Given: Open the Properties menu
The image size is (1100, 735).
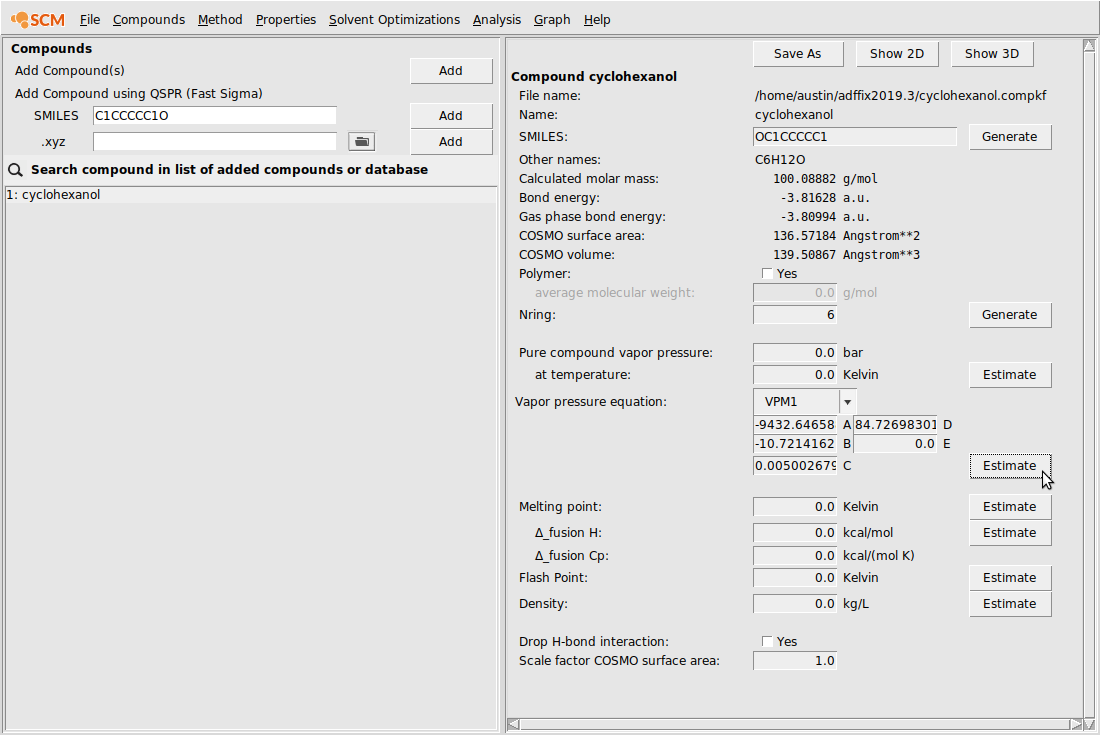Looking at the screenshot, I should (286, 20).
